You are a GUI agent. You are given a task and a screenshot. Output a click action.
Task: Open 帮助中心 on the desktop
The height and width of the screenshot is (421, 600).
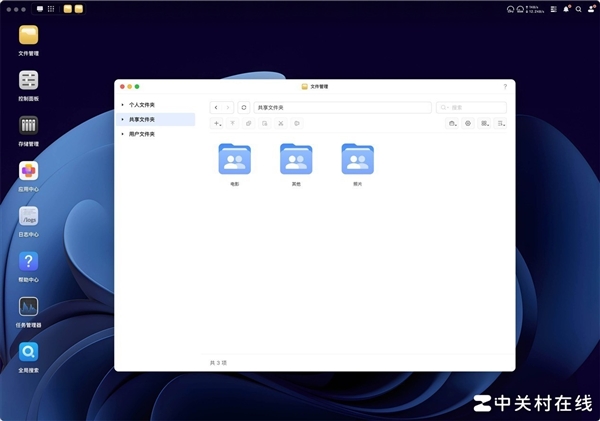(28, 261)
